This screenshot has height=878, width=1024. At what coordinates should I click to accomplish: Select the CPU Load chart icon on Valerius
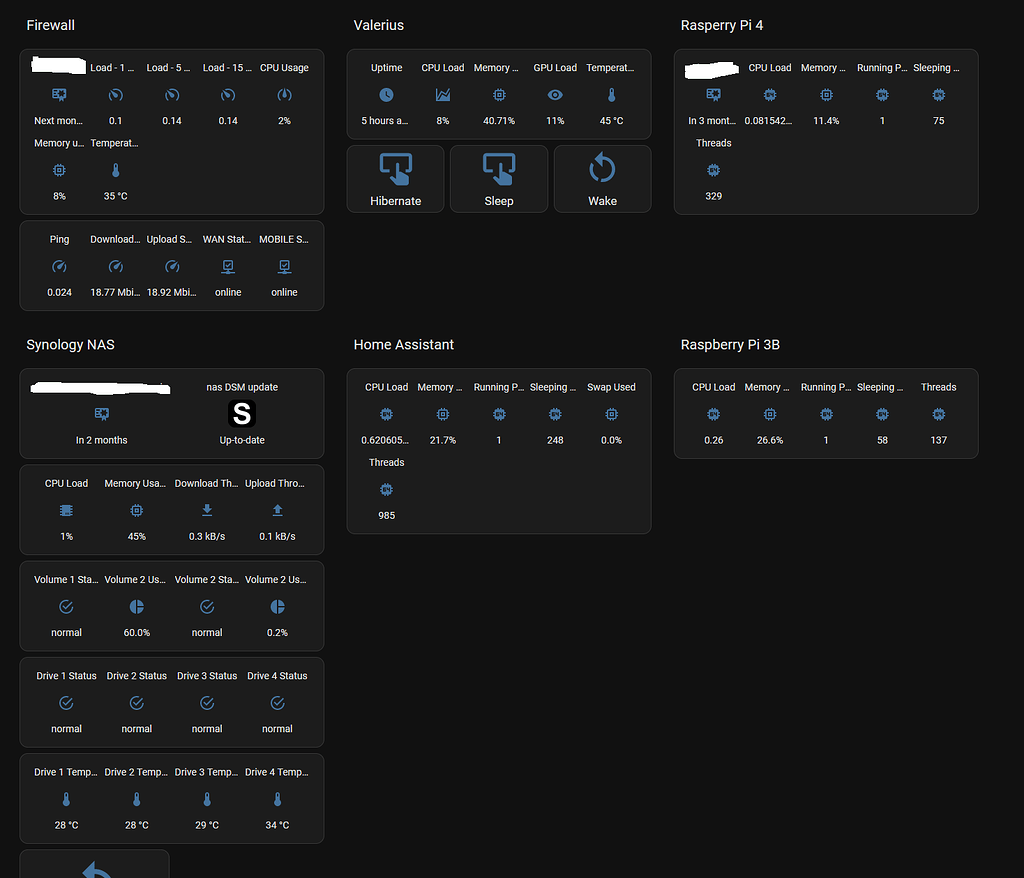[443, 94]
